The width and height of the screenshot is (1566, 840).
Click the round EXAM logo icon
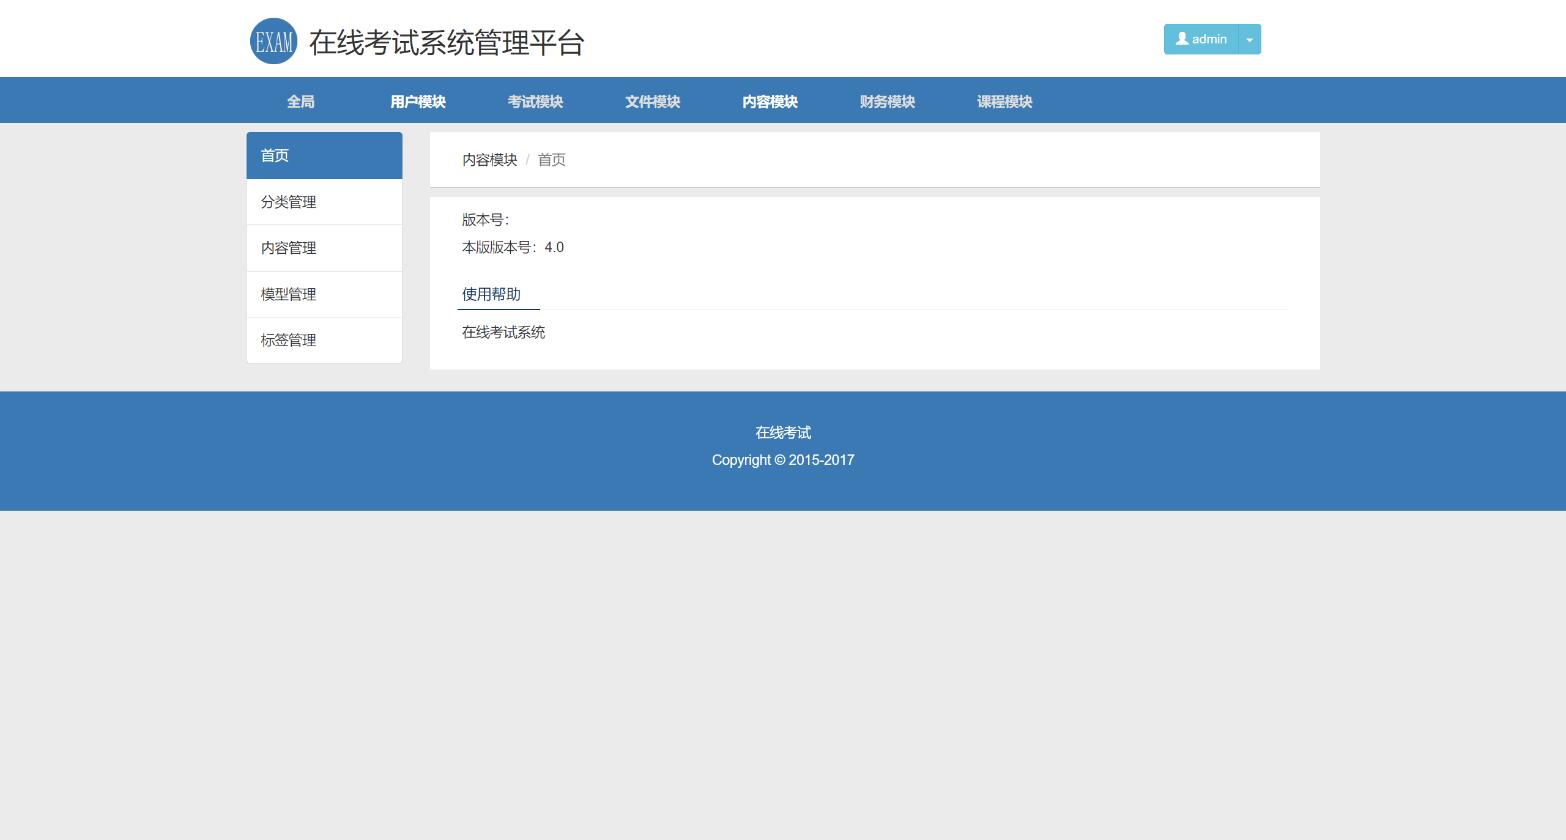[x=273, y=41]
